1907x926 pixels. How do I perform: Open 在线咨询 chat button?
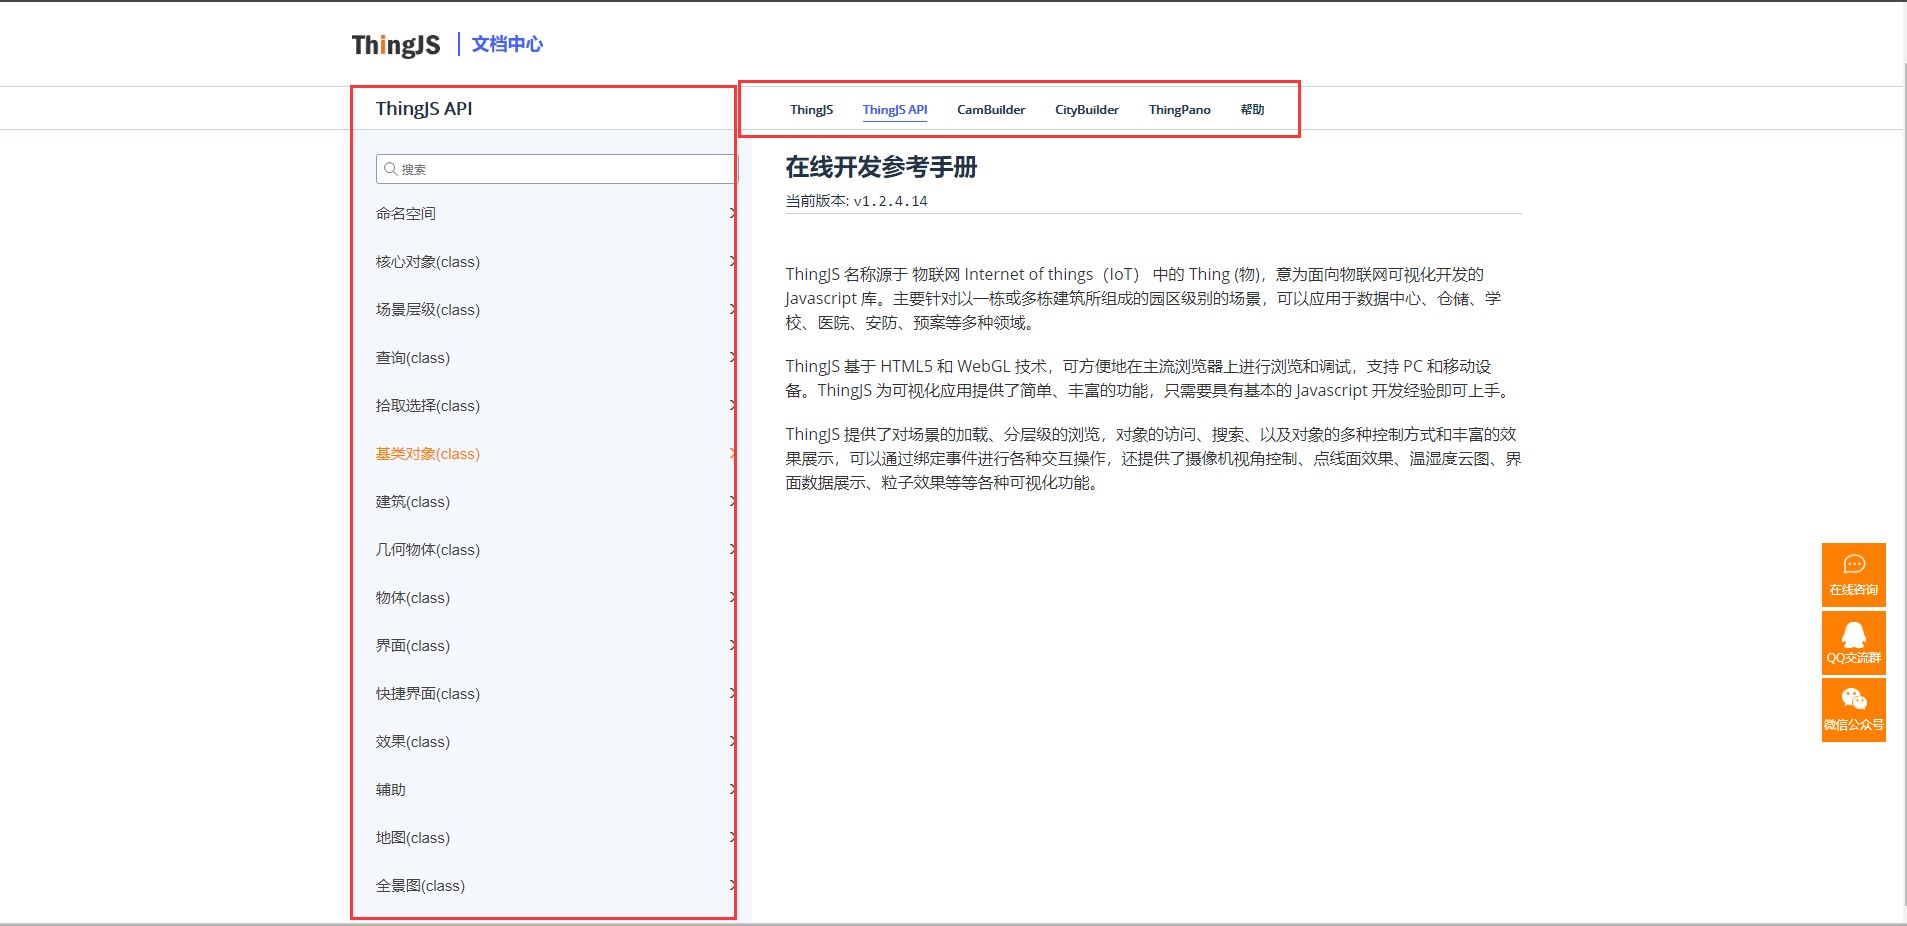[x=1853, y=574]
